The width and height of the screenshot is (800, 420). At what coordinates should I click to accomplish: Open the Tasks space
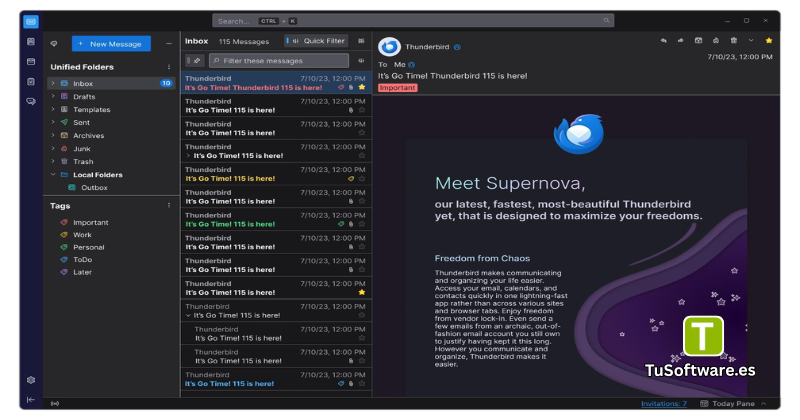pos(31,82)
